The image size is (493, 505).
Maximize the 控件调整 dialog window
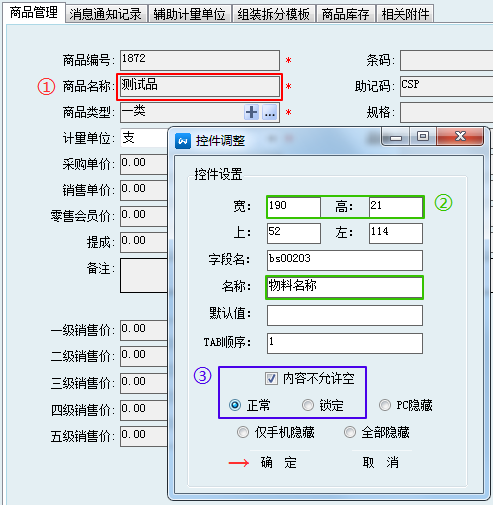(x=423, y=136)
